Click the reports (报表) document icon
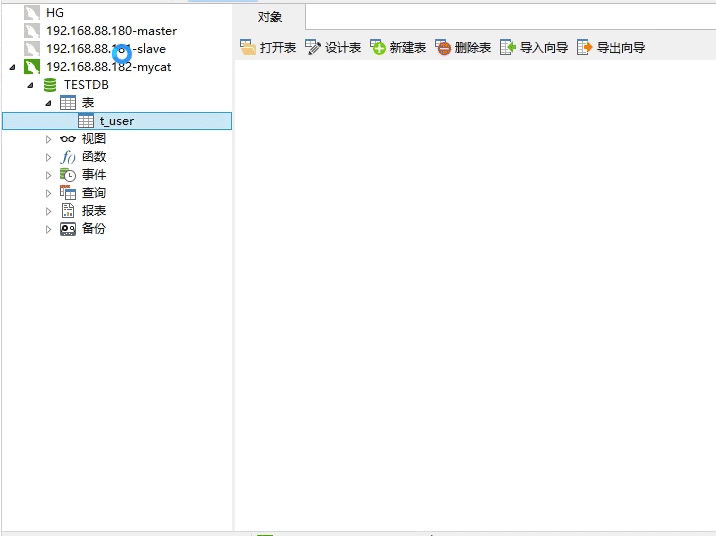 point(68,210)
